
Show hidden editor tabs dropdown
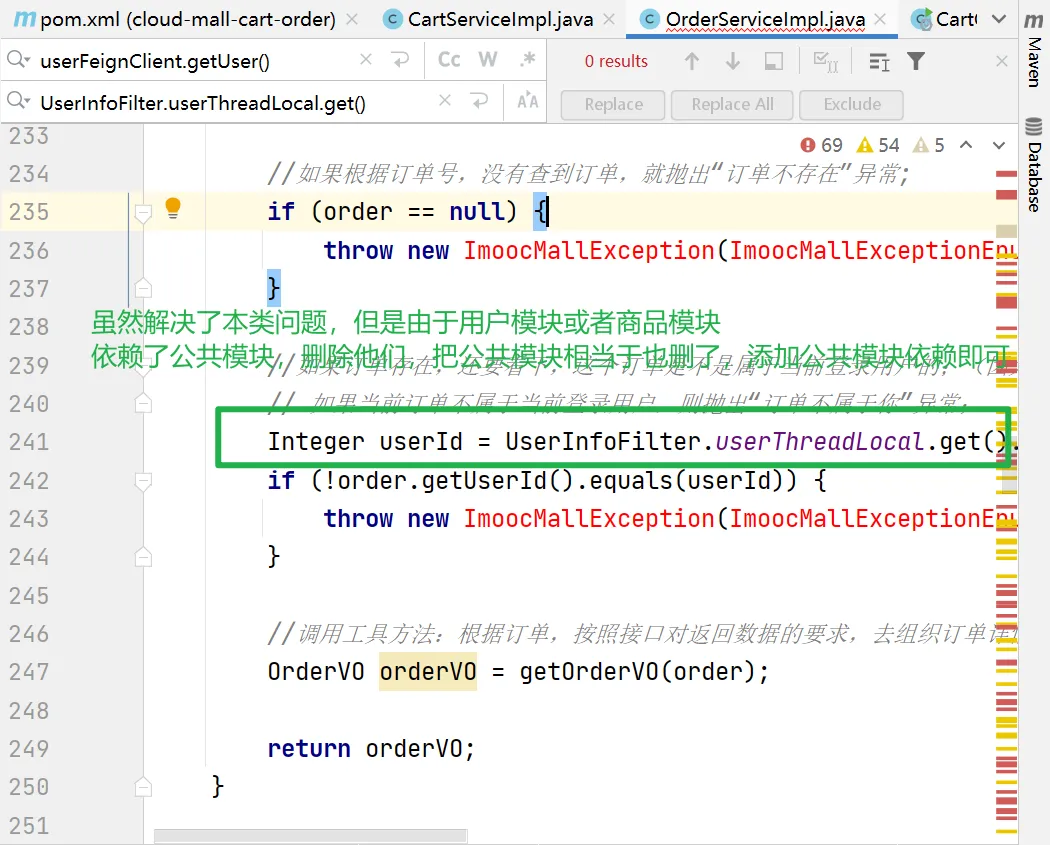(x=998, y=19)
